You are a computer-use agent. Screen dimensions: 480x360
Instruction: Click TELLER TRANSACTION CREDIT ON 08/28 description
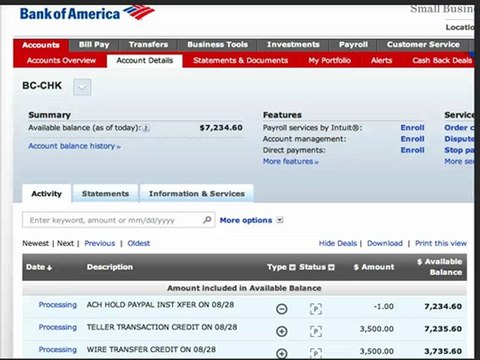click(x=162, y=327)
